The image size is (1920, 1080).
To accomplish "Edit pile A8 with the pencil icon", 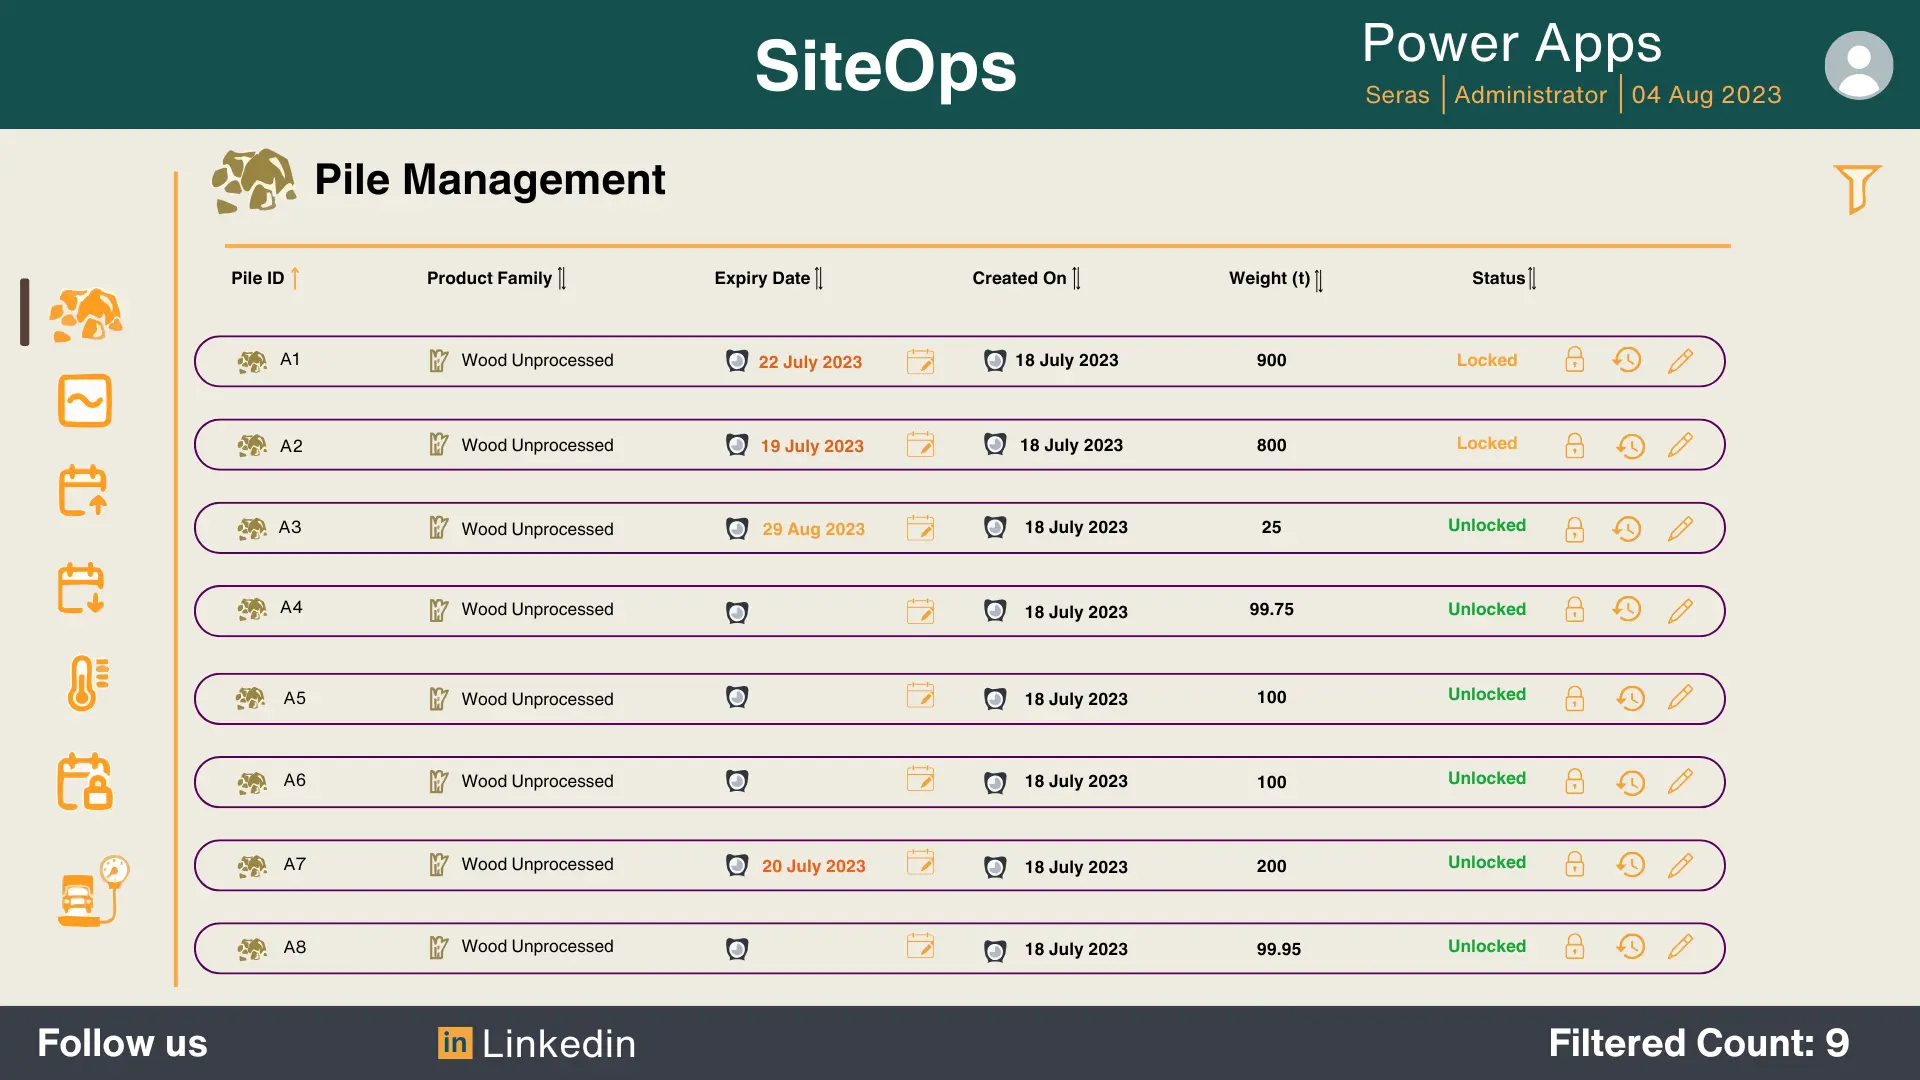I will [x=1681, y=946].
